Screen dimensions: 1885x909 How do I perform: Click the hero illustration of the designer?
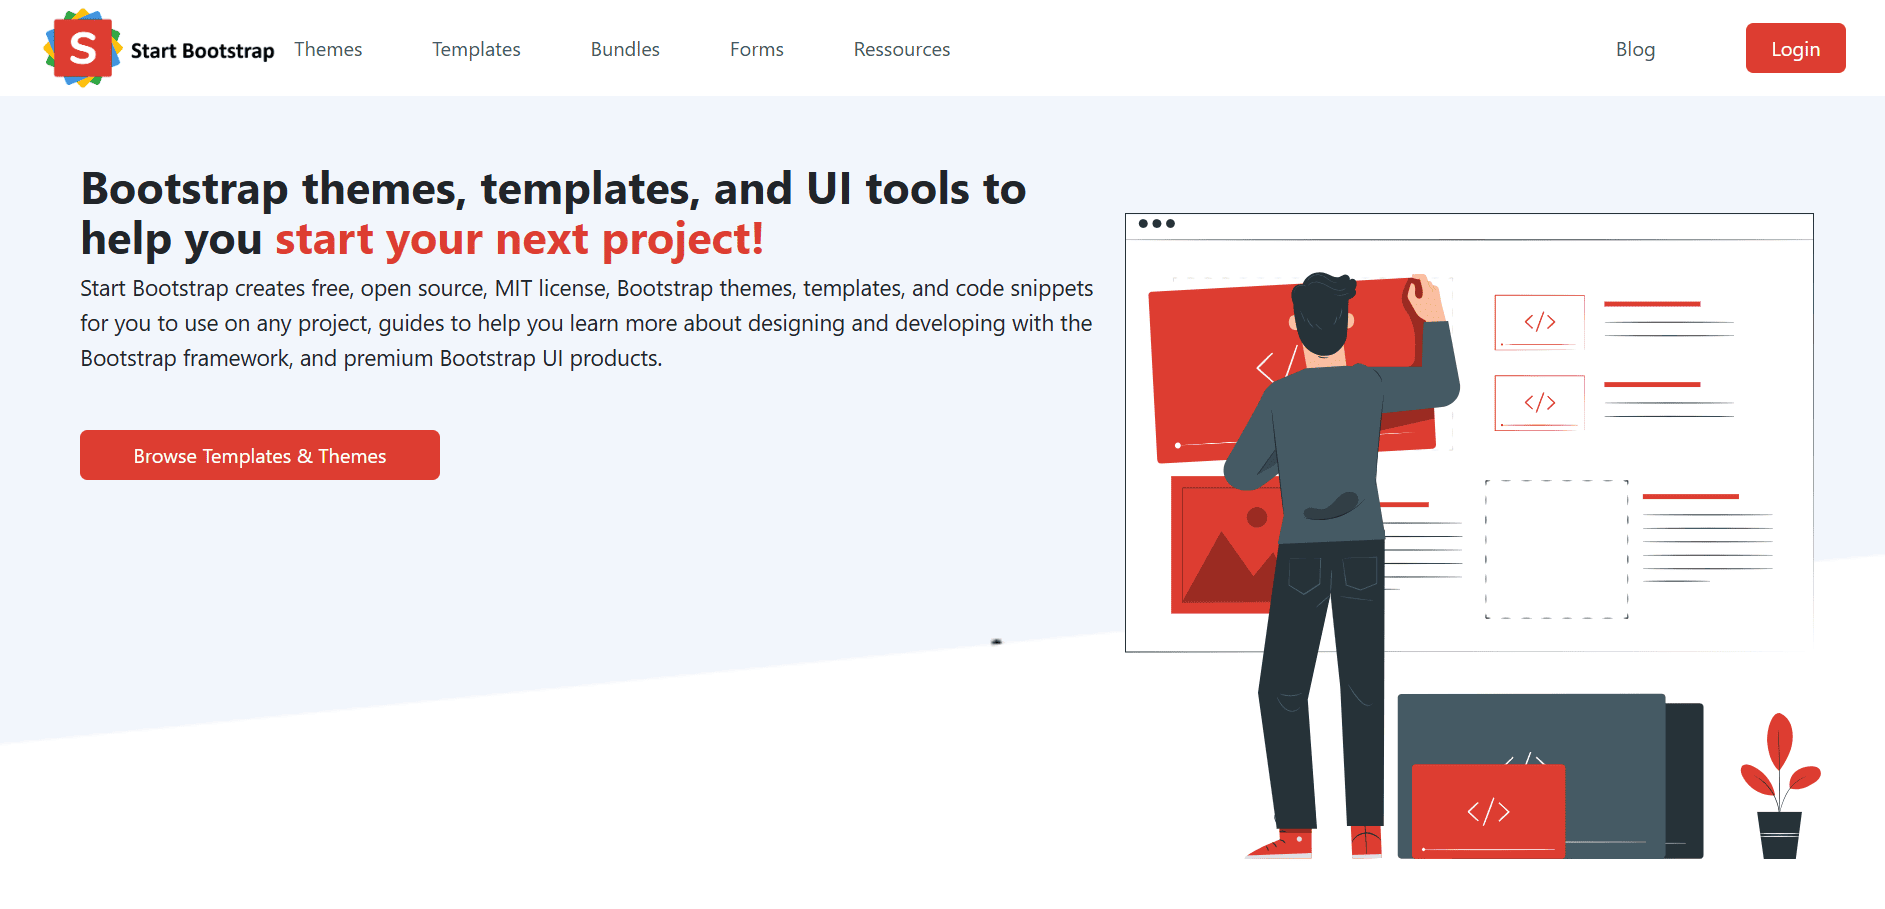point(1472,536)
